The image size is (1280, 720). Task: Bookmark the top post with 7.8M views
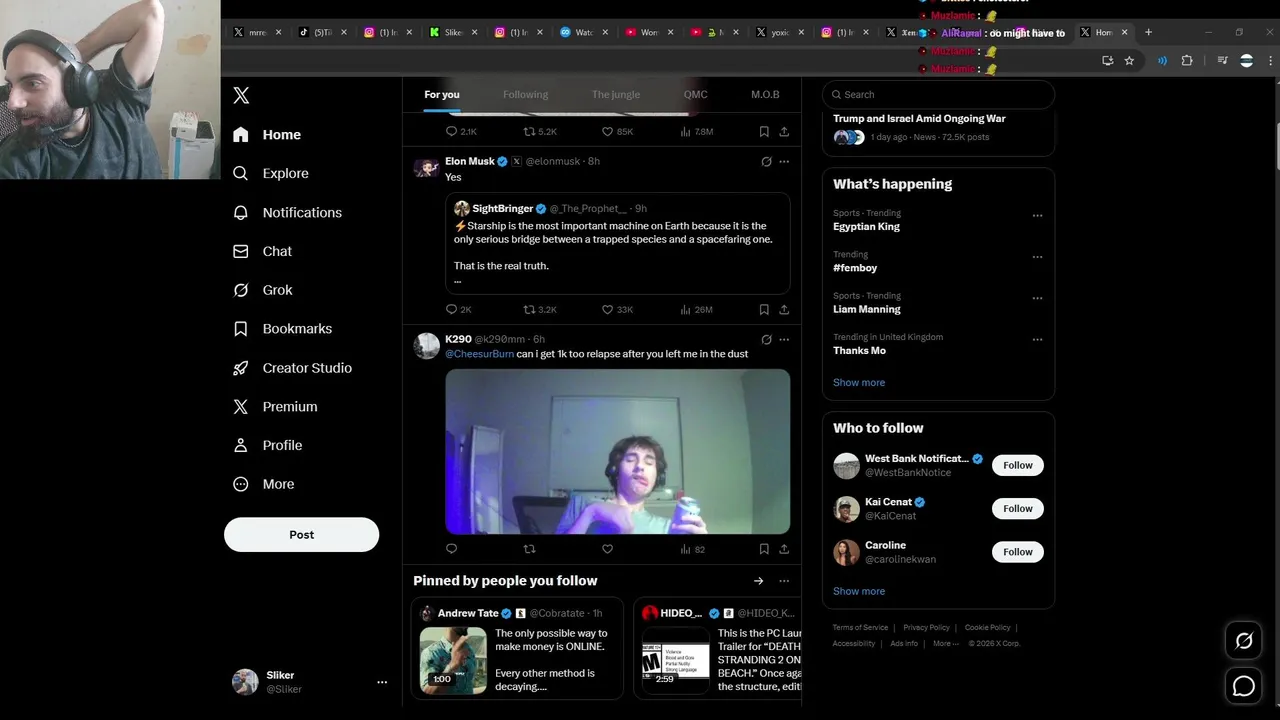[x=764, y=132]
